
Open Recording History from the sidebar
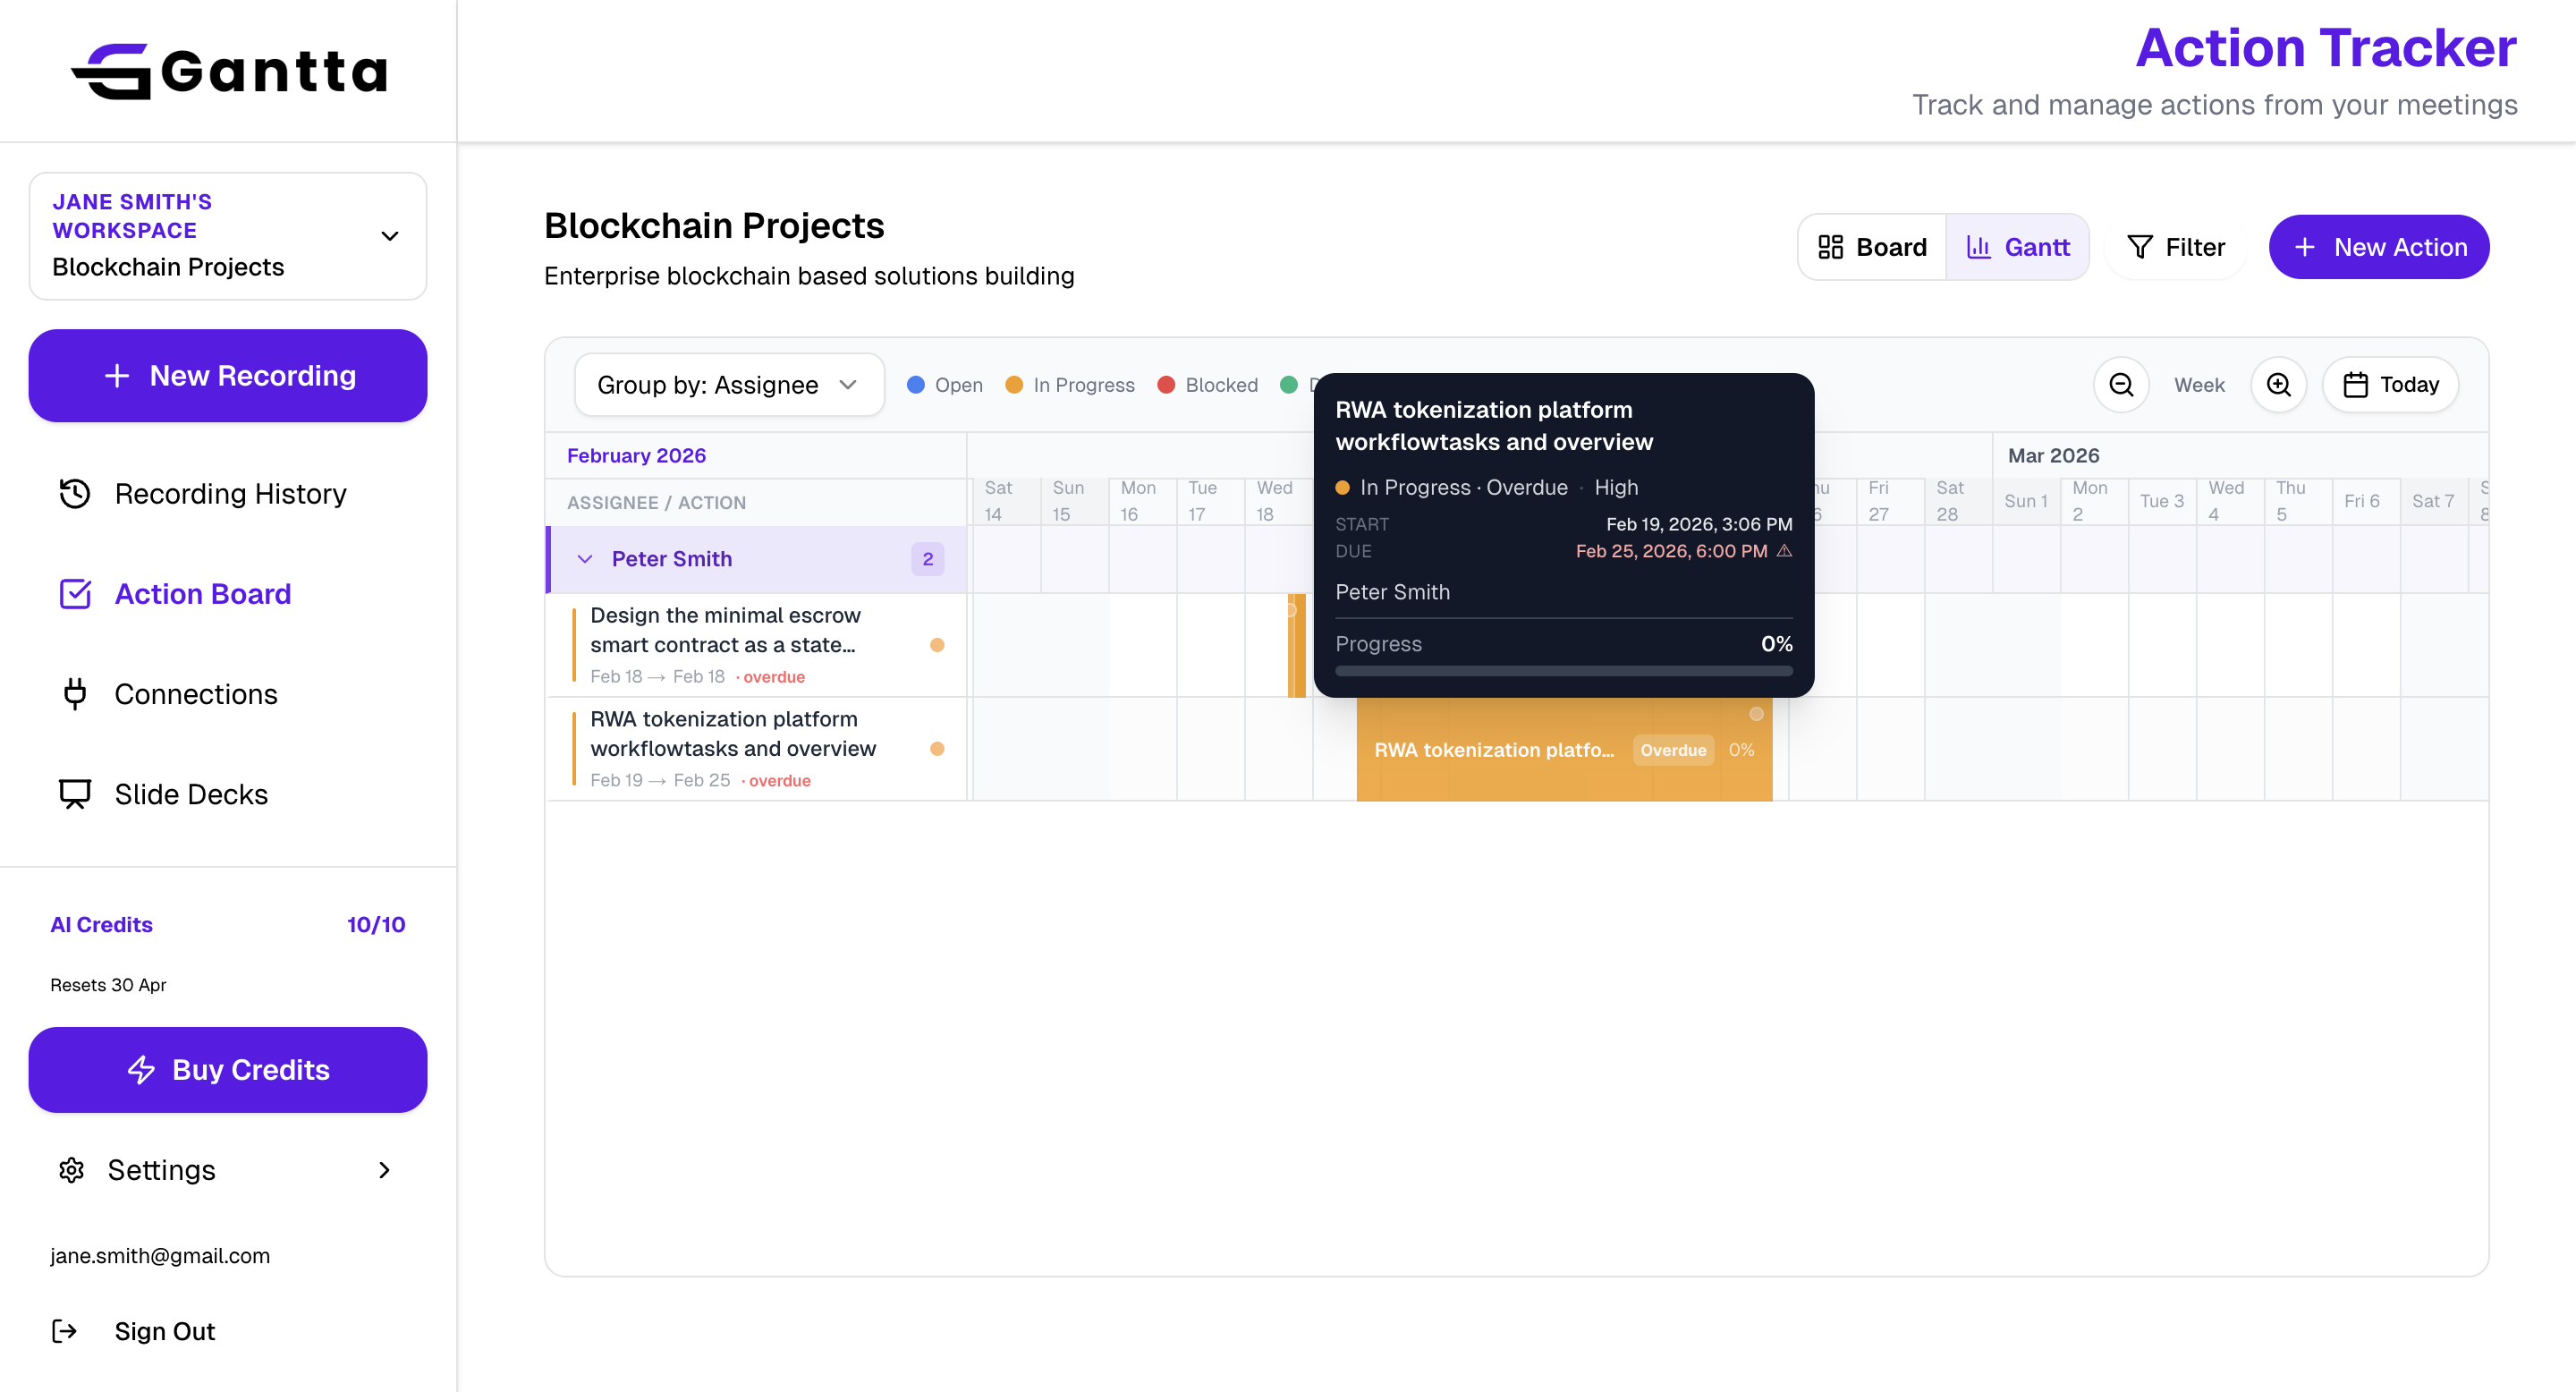[229, 493]
